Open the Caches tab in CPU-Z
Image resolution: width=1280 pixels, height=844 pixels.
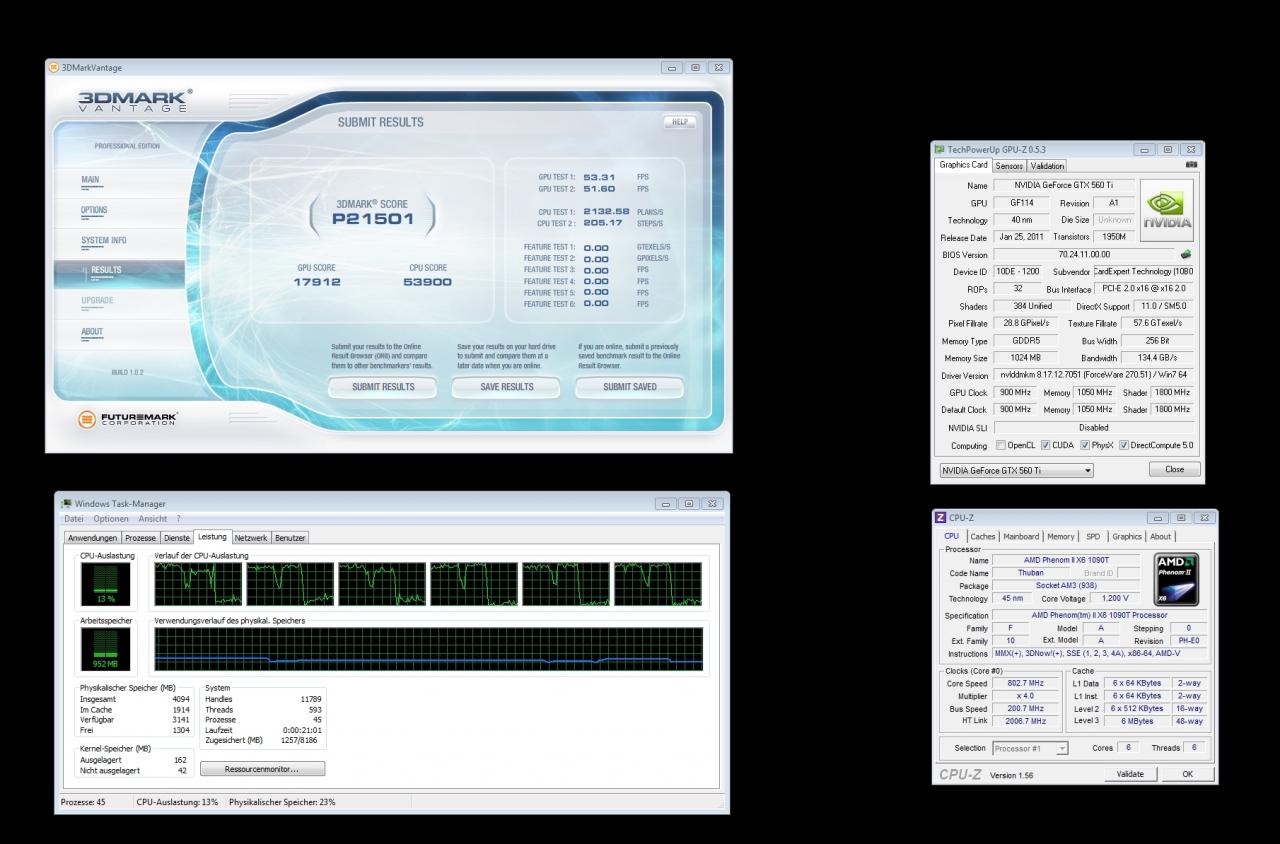[983, 537]
